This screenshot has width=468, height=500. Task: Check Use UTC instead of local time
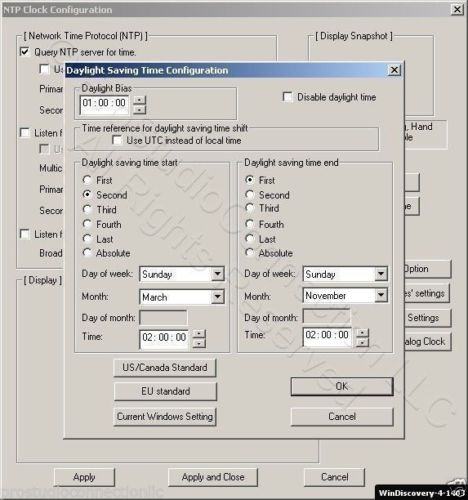tap(117, 140)
